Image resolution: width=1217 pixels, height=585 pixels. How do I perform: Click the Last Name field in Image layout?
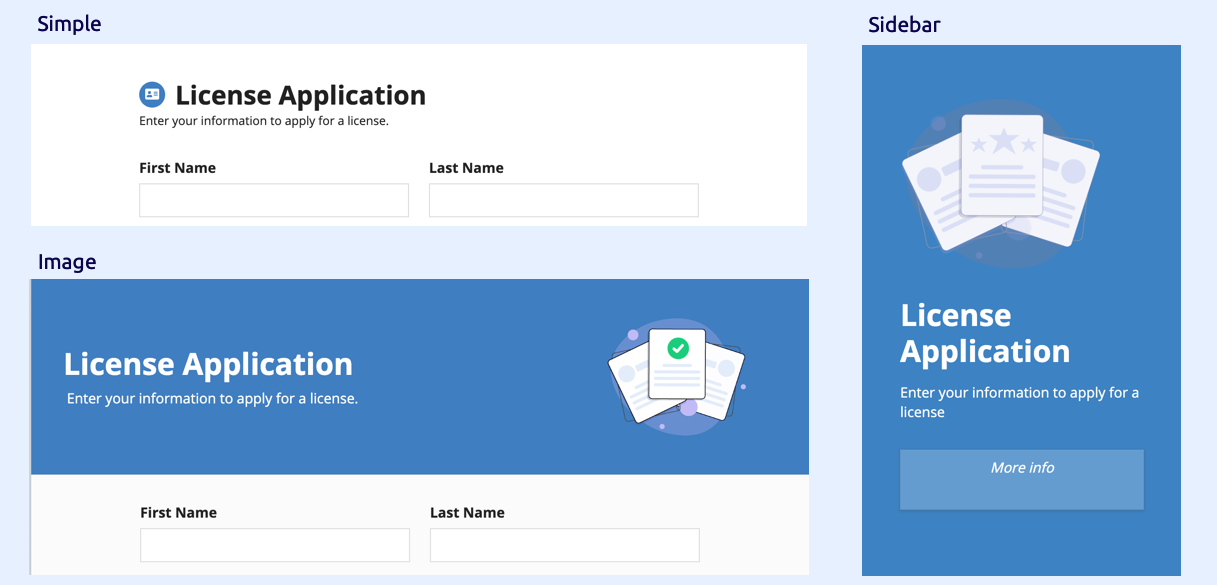(565, 545)
